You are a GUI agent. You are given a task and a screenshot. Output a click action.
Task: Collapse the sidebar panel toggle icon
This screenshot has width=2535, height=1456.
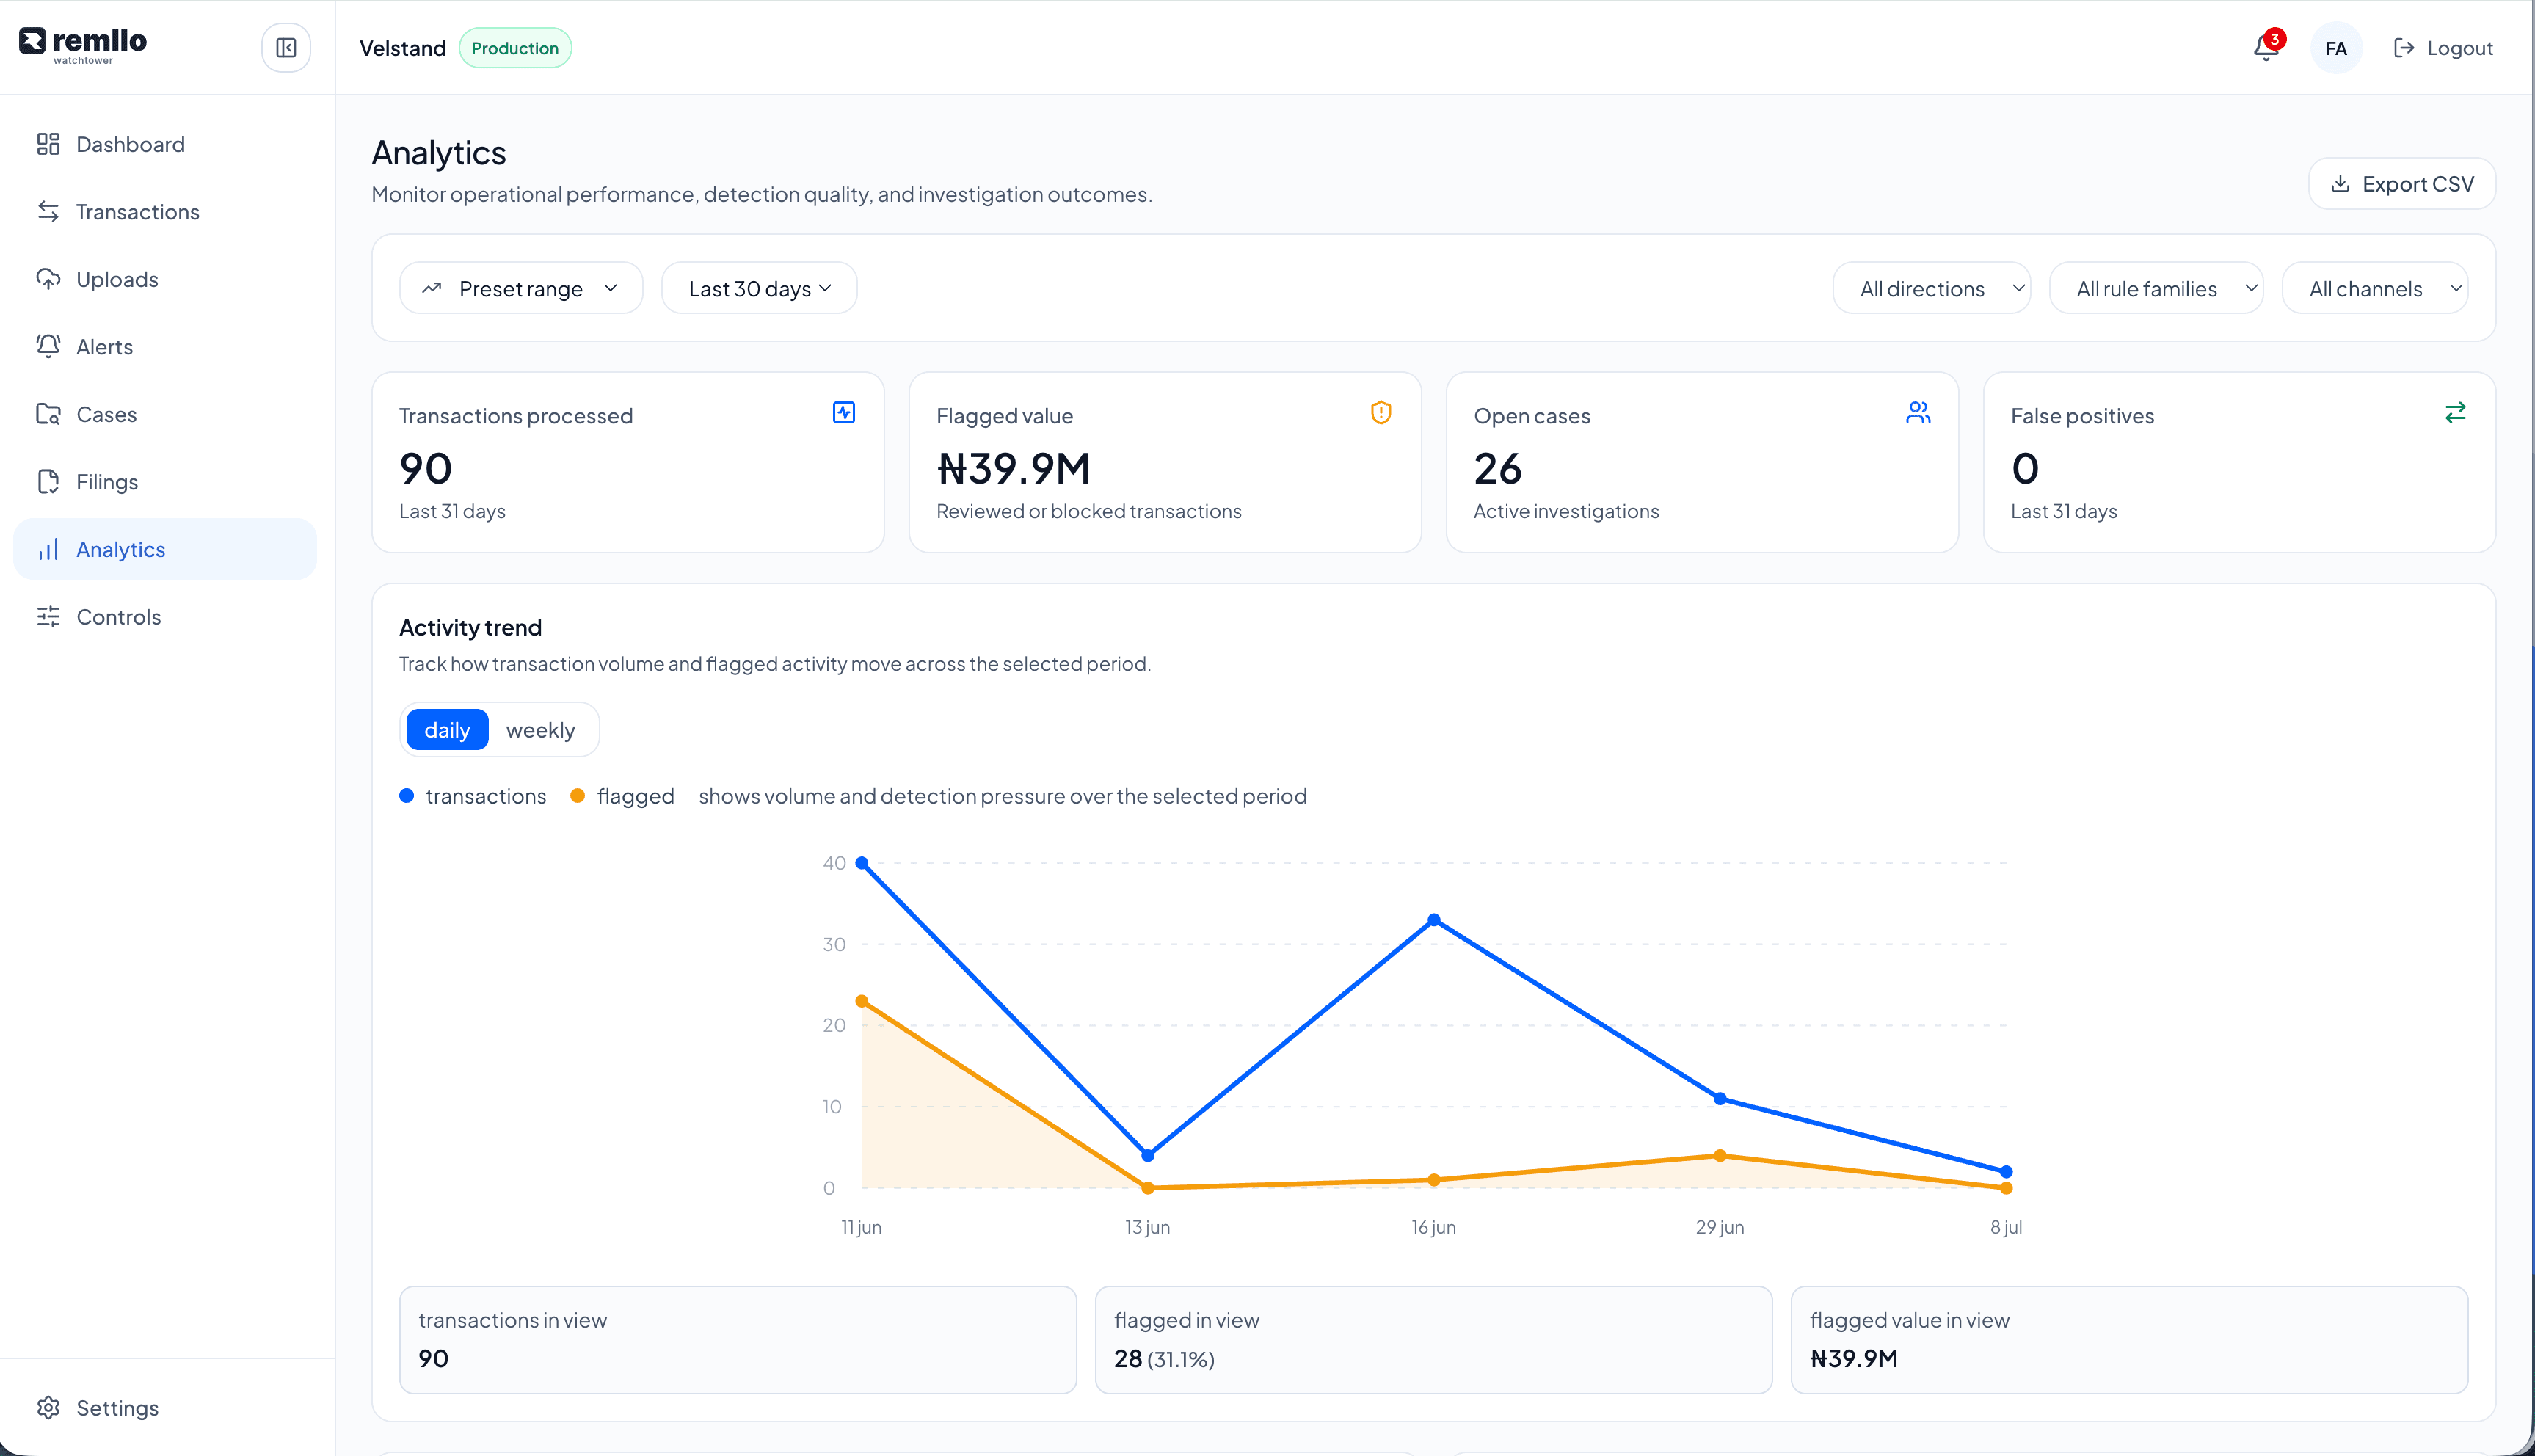(286, 48)
